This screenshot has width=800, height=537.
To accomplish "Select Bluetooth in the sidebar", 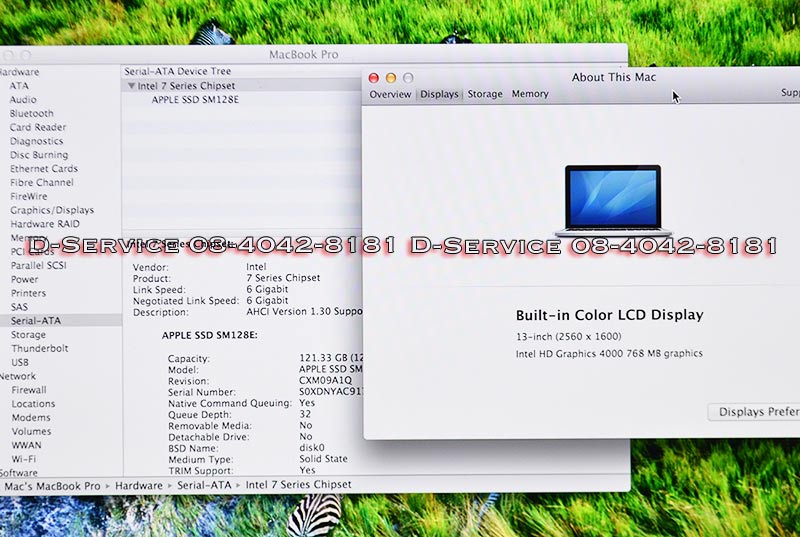I will (32, 113).
